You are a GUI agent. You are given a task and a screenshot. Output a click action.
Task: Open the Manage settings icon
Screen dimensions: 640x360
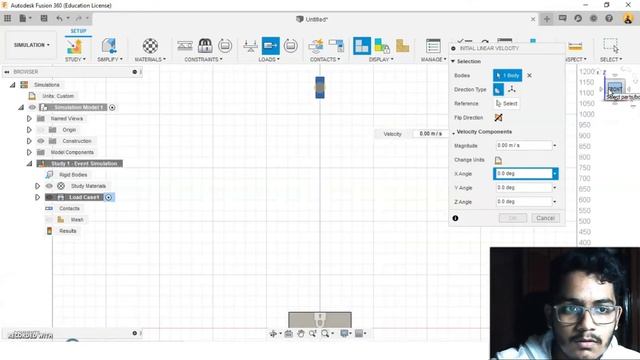click(433, 46)
